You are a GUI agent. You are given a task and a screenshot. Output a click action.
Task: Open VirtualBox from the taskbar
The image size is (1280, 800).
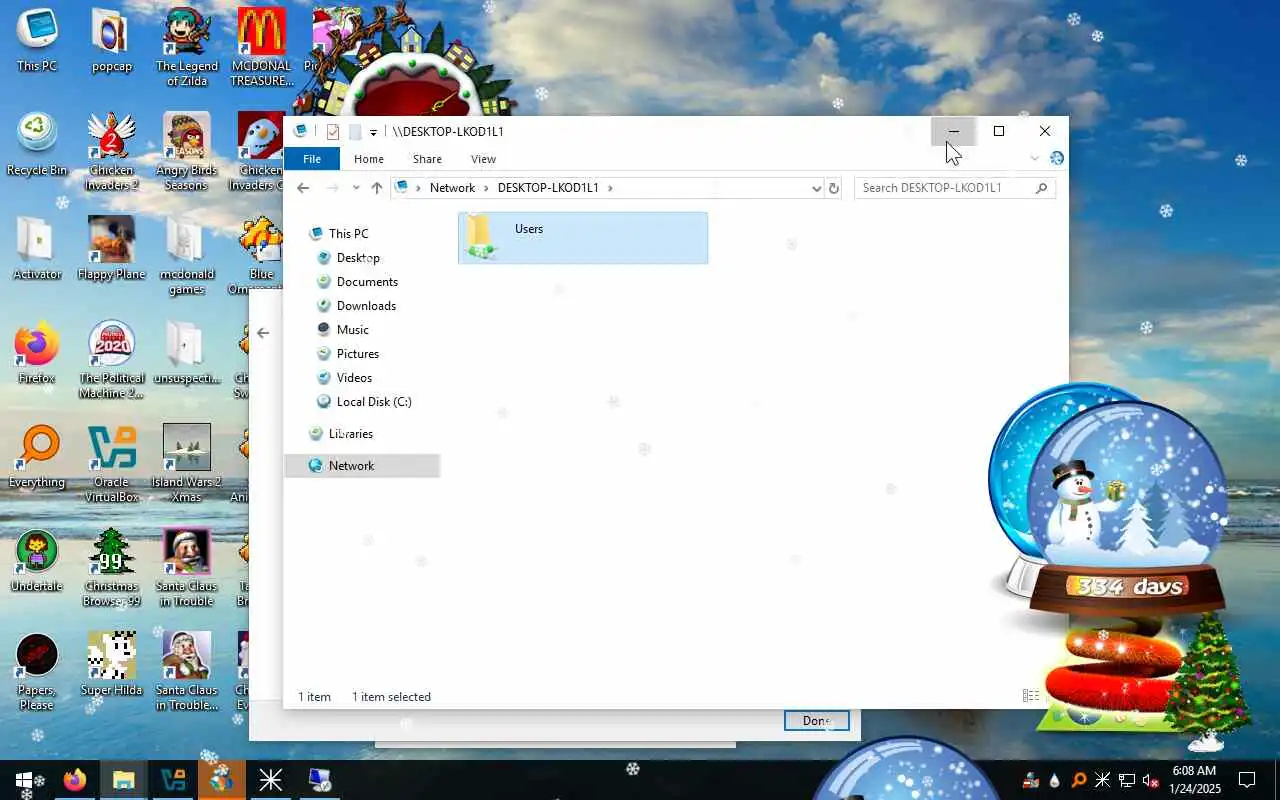172,780
